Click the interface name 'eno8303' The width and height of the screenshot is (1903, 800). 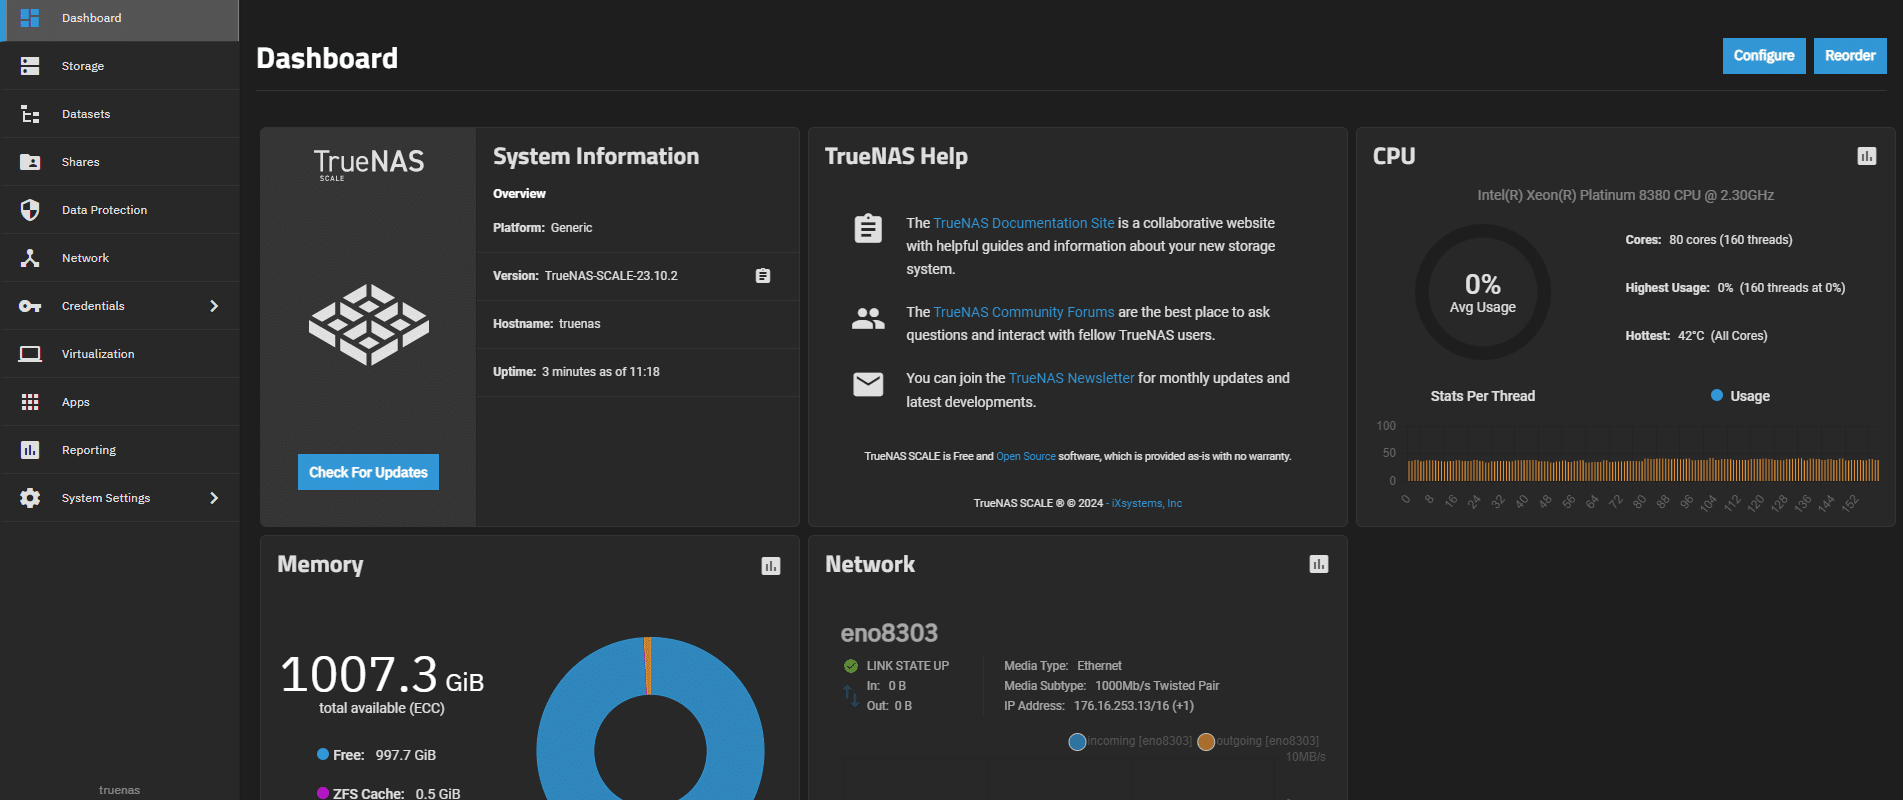[x=889, y=633]
